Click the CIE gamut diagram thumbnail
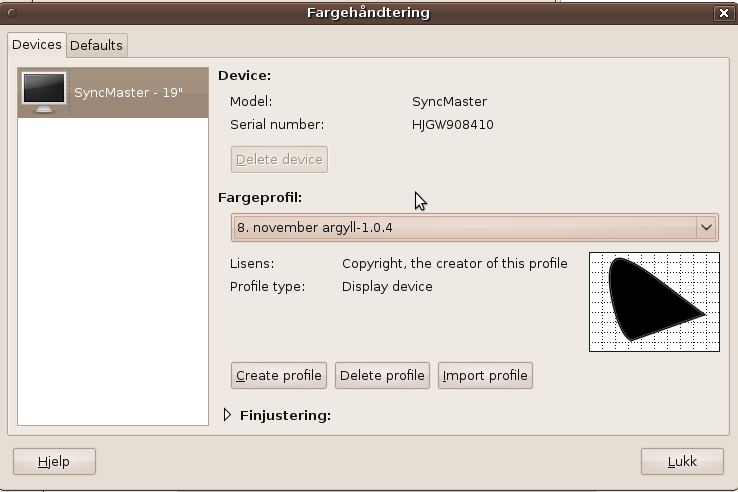Image resolution: width=738 pixels, height=492 pixels. pos(654,302)
